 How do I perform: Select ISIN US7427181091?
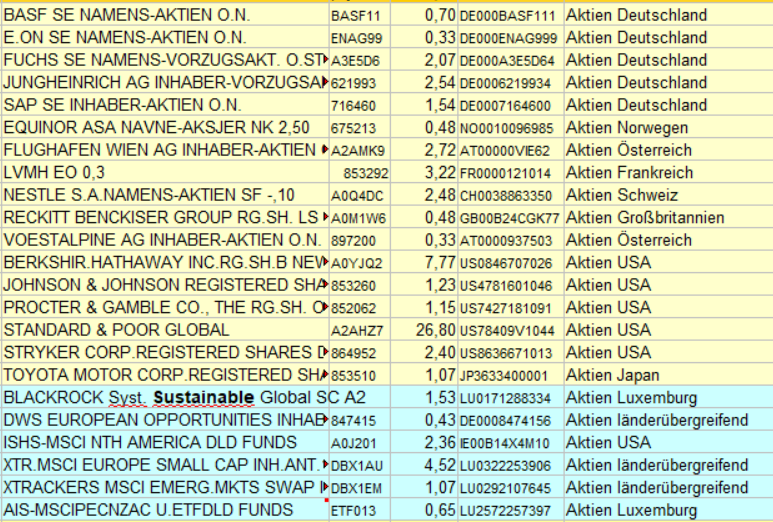click(511, 308)
